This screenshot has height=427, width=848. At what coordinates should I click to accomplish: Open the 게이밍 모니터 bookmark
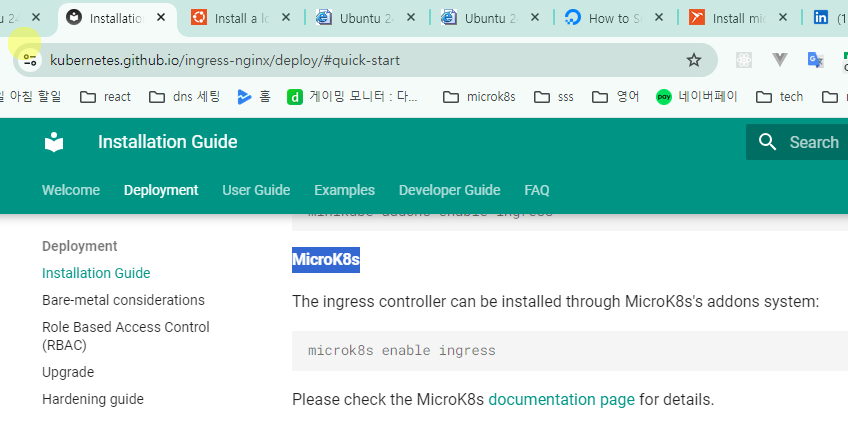(353, 97)
